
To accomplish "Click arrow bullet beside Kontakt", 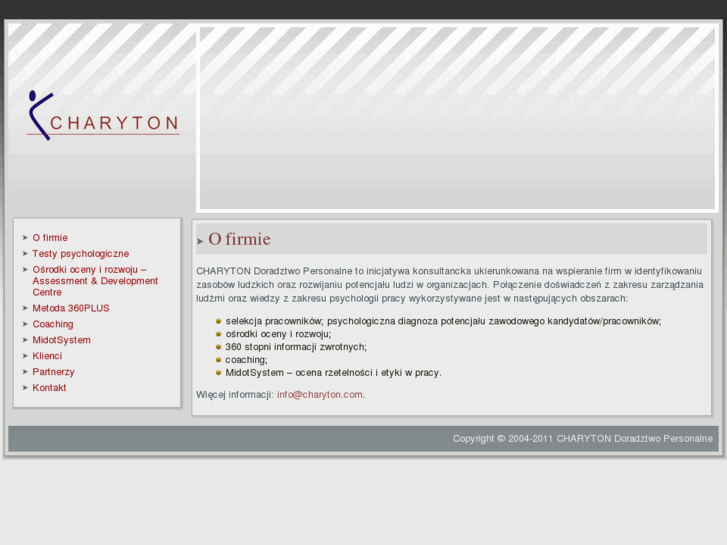I will pos(26,388).
